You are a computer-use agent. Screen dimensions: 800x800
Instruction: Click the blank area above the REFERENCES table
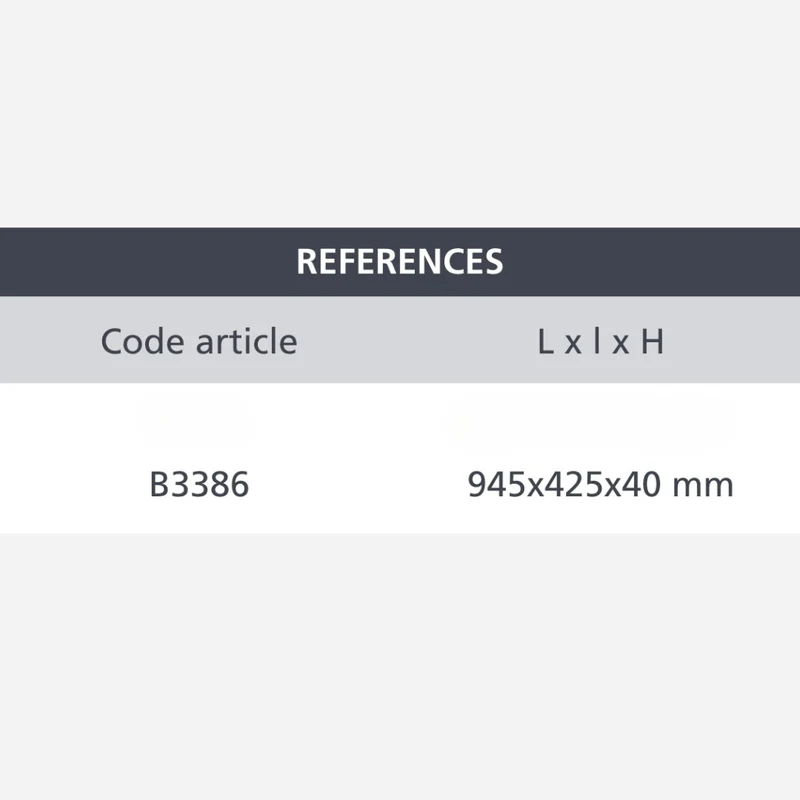(x=400, y=114)
